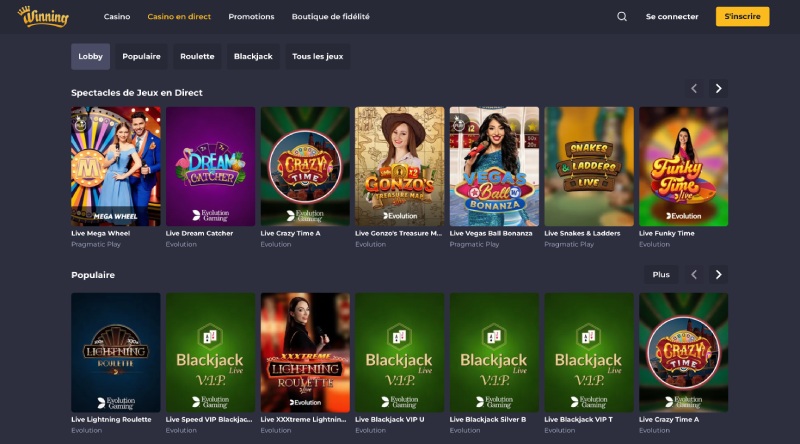Click 'Evolution' under Live Funky Time

(x=654, y=244)
